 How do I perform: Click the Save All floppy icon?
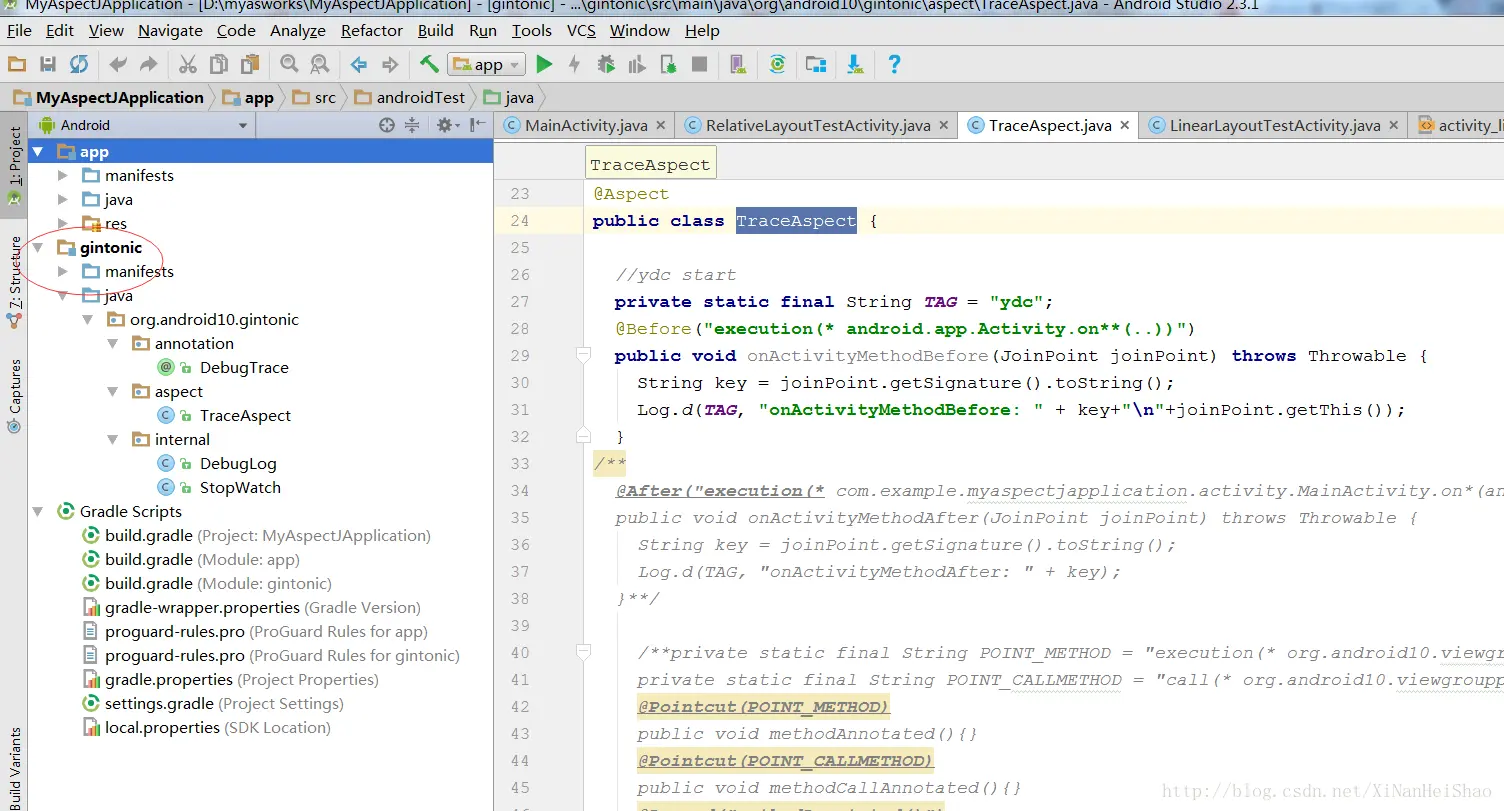[x=47, y=64]
